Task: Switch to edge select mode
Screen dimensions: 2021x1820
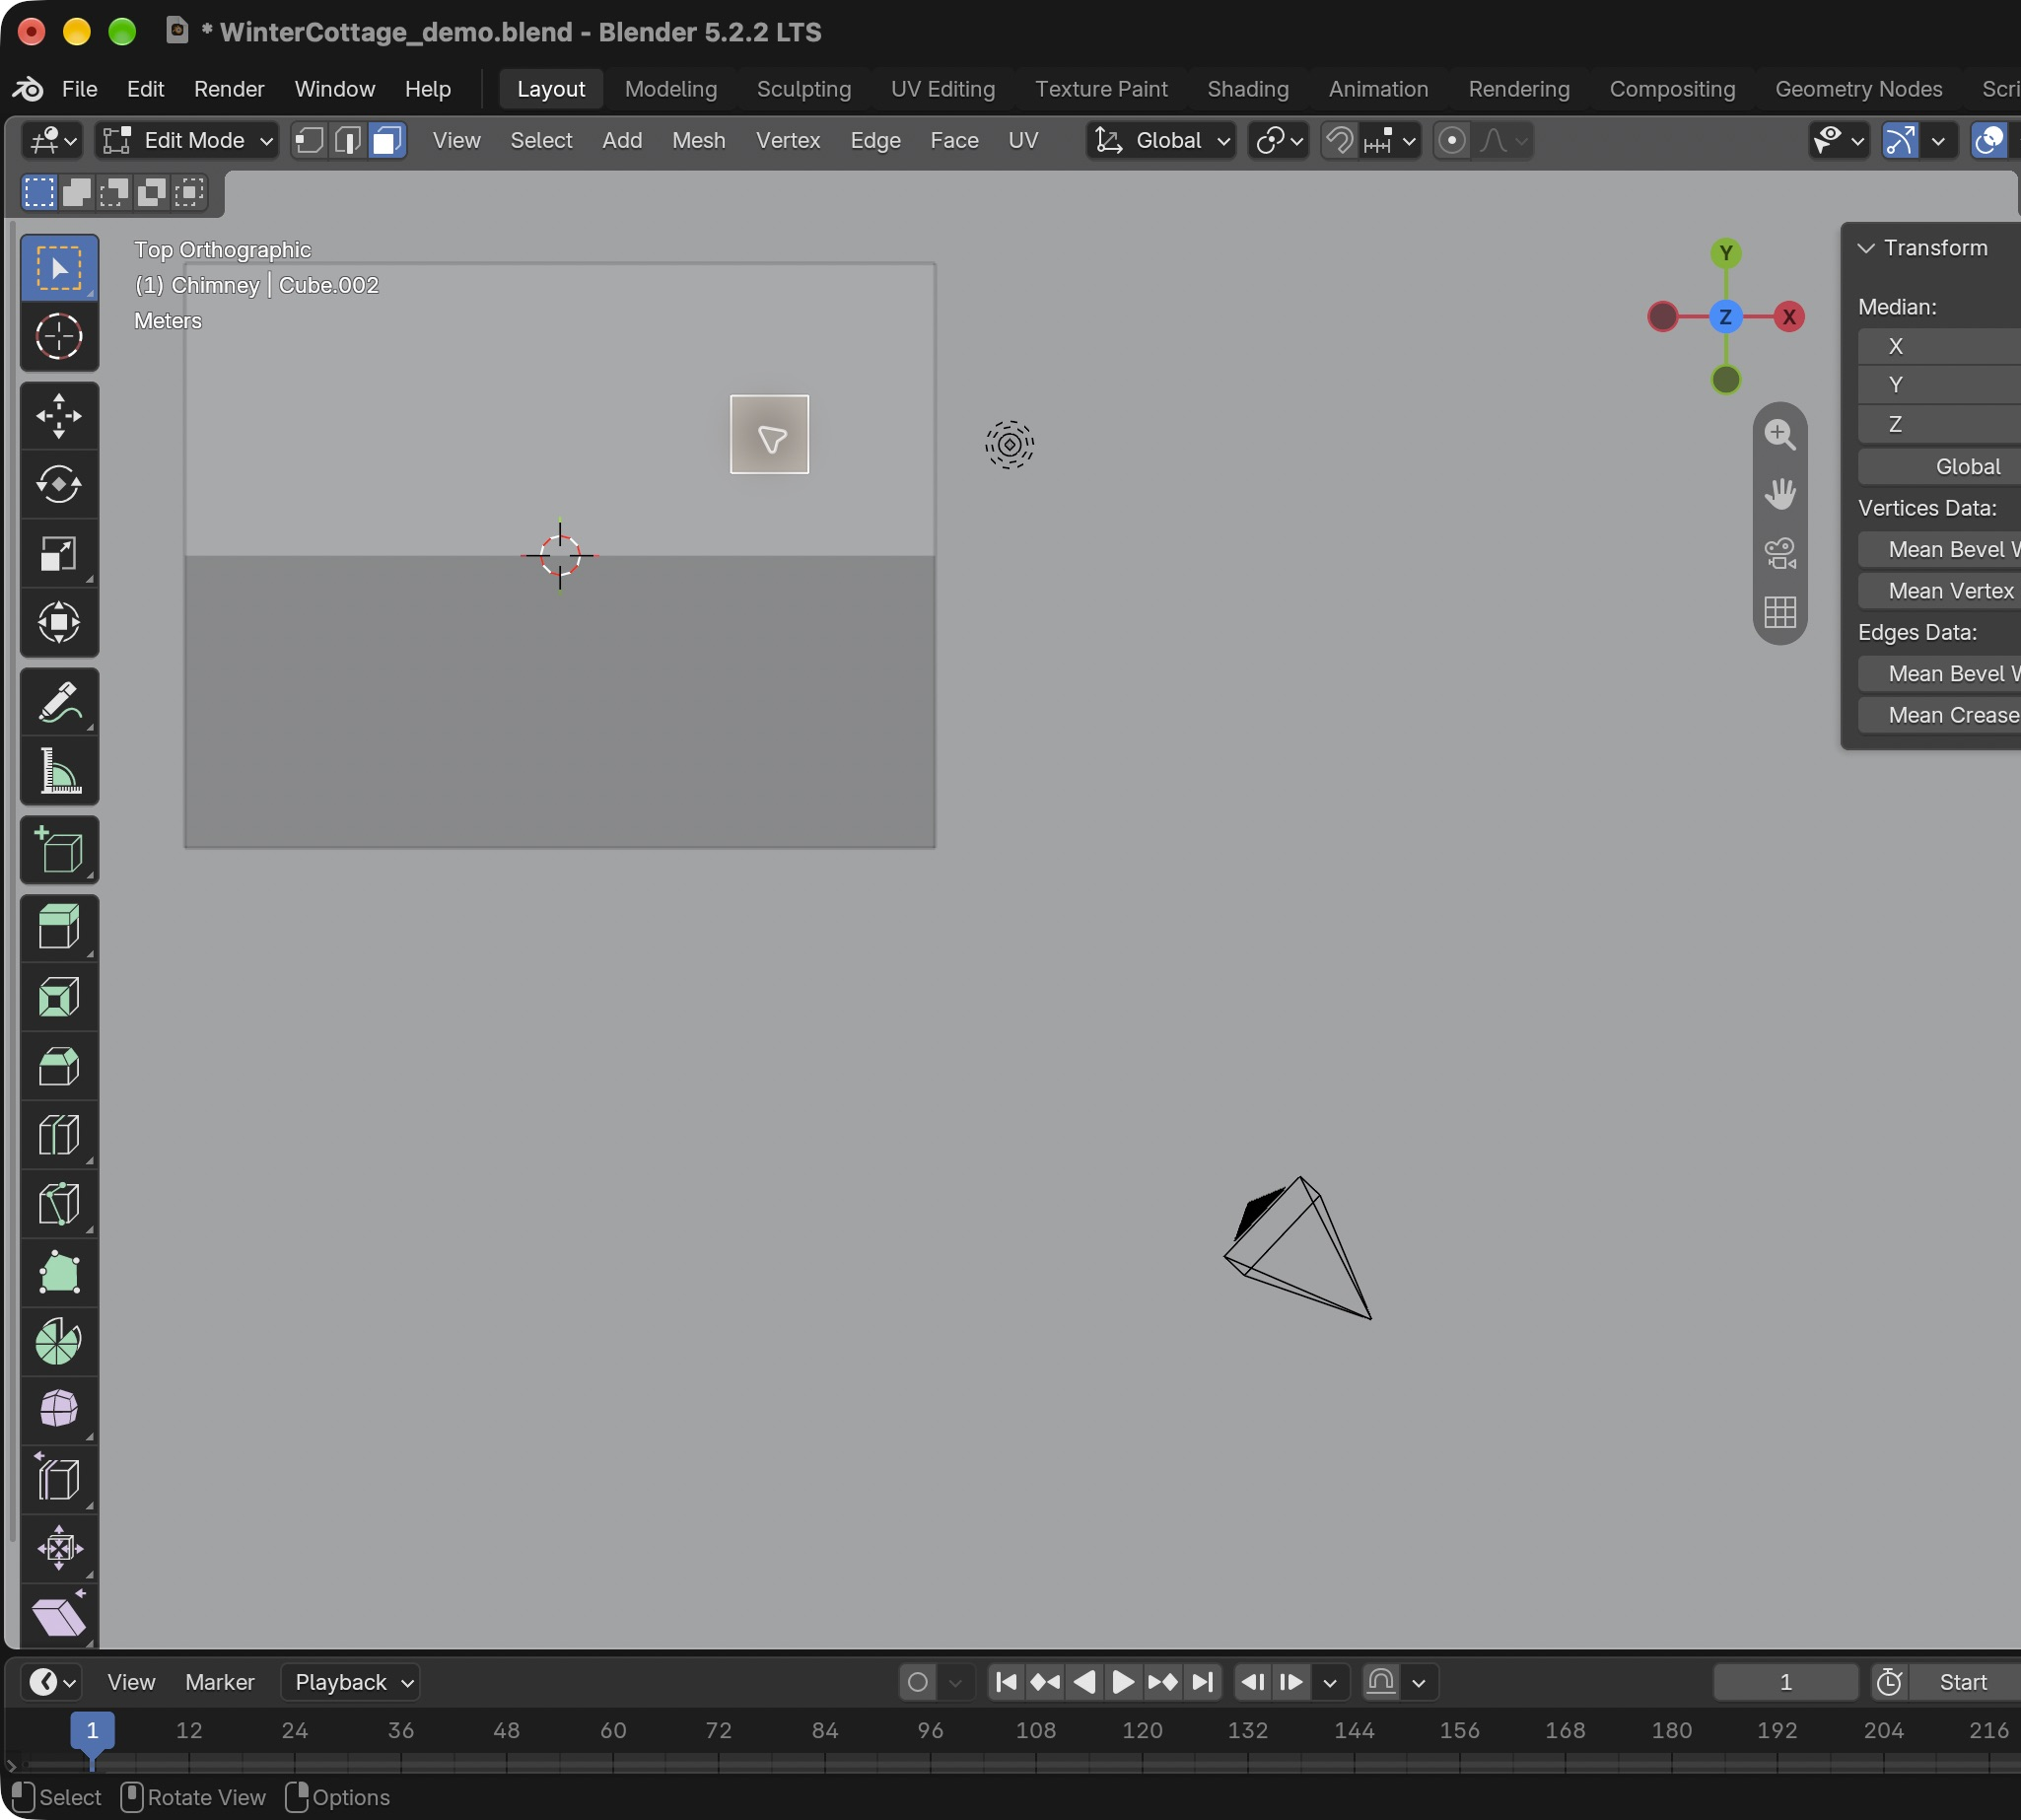Action: click(348, 141)
